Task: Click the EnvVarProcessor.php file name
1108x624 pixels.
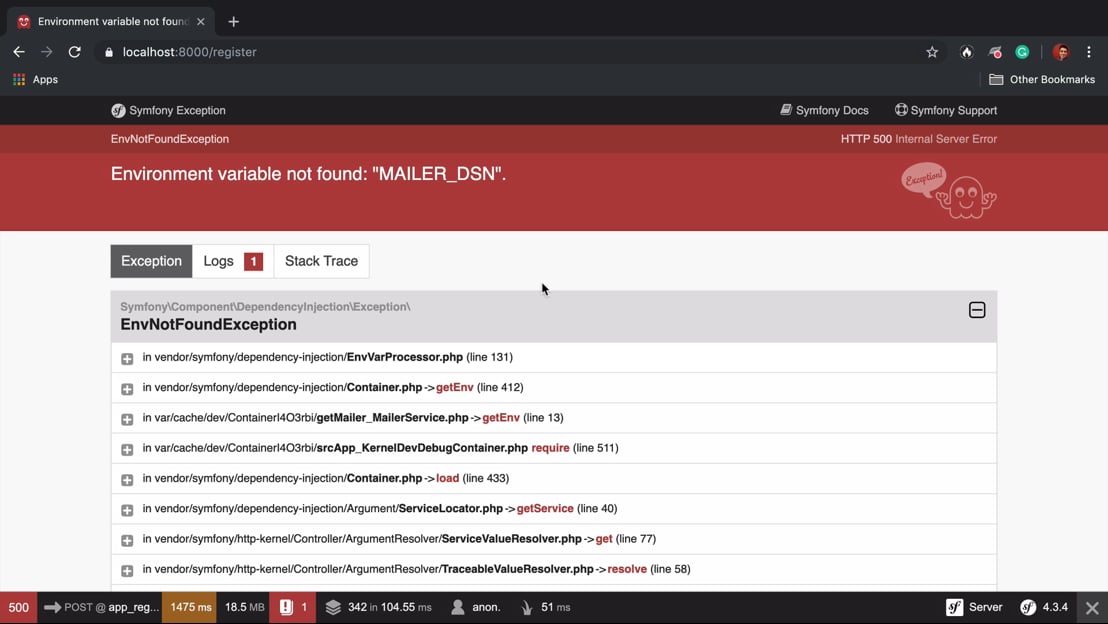Action: [404, 357]
